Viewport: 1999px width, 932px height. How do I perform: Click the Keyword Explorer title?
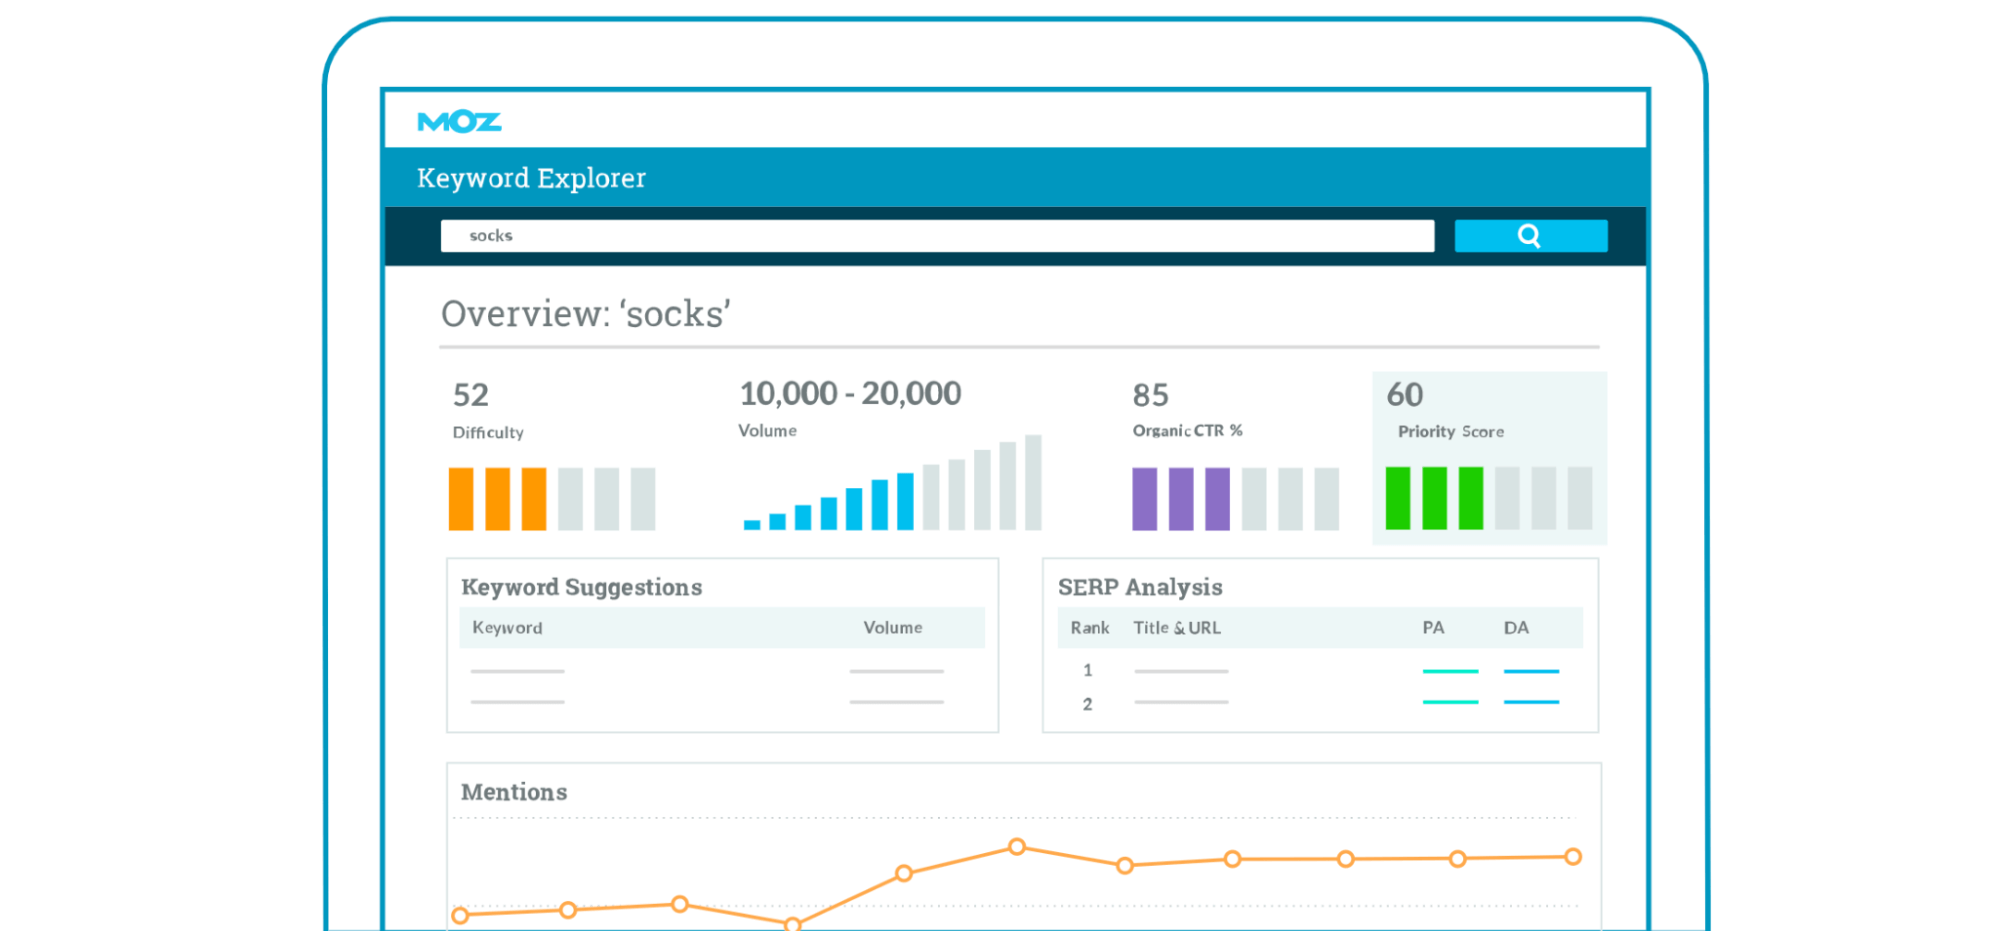pyautogui.click(x=531, y=178)
